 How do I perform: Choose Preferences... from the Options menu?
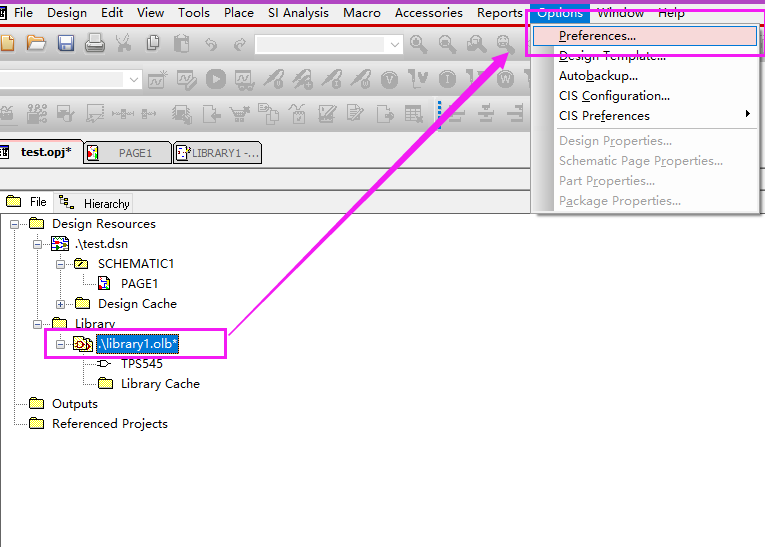coord(645,36)
